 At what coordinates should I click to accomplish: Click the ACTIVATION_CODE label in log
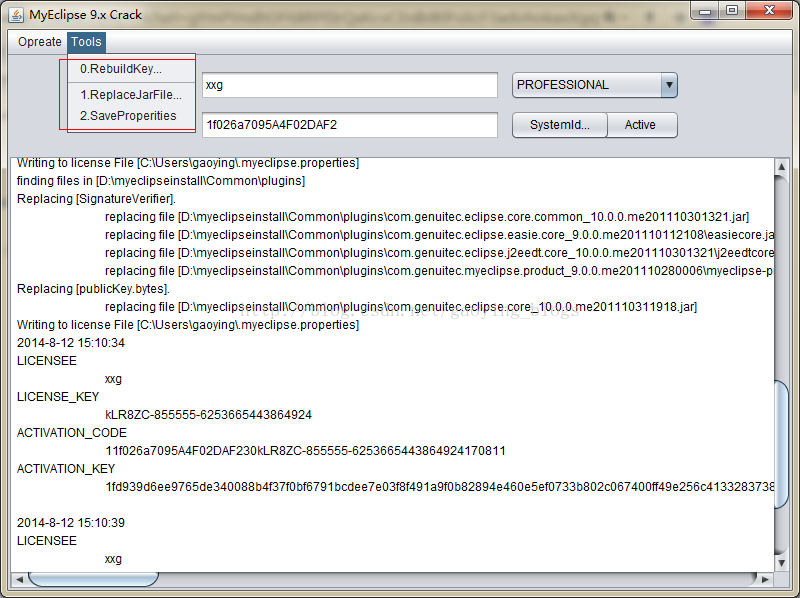coord(72,433)
